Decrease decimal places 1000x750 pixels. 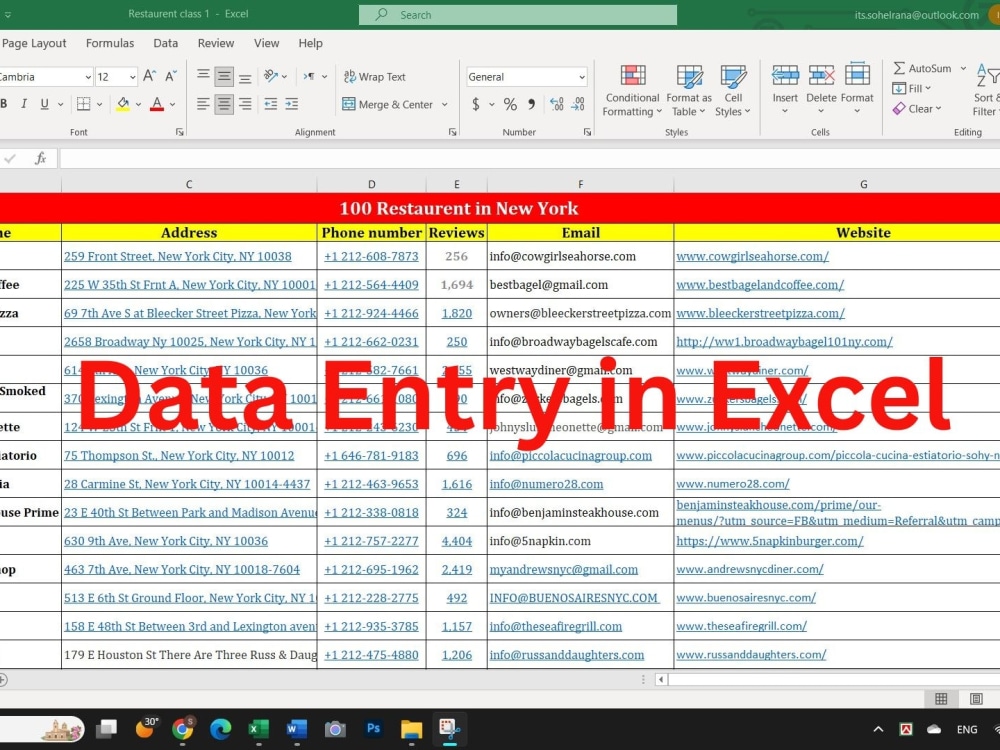(x=578, y=104)
